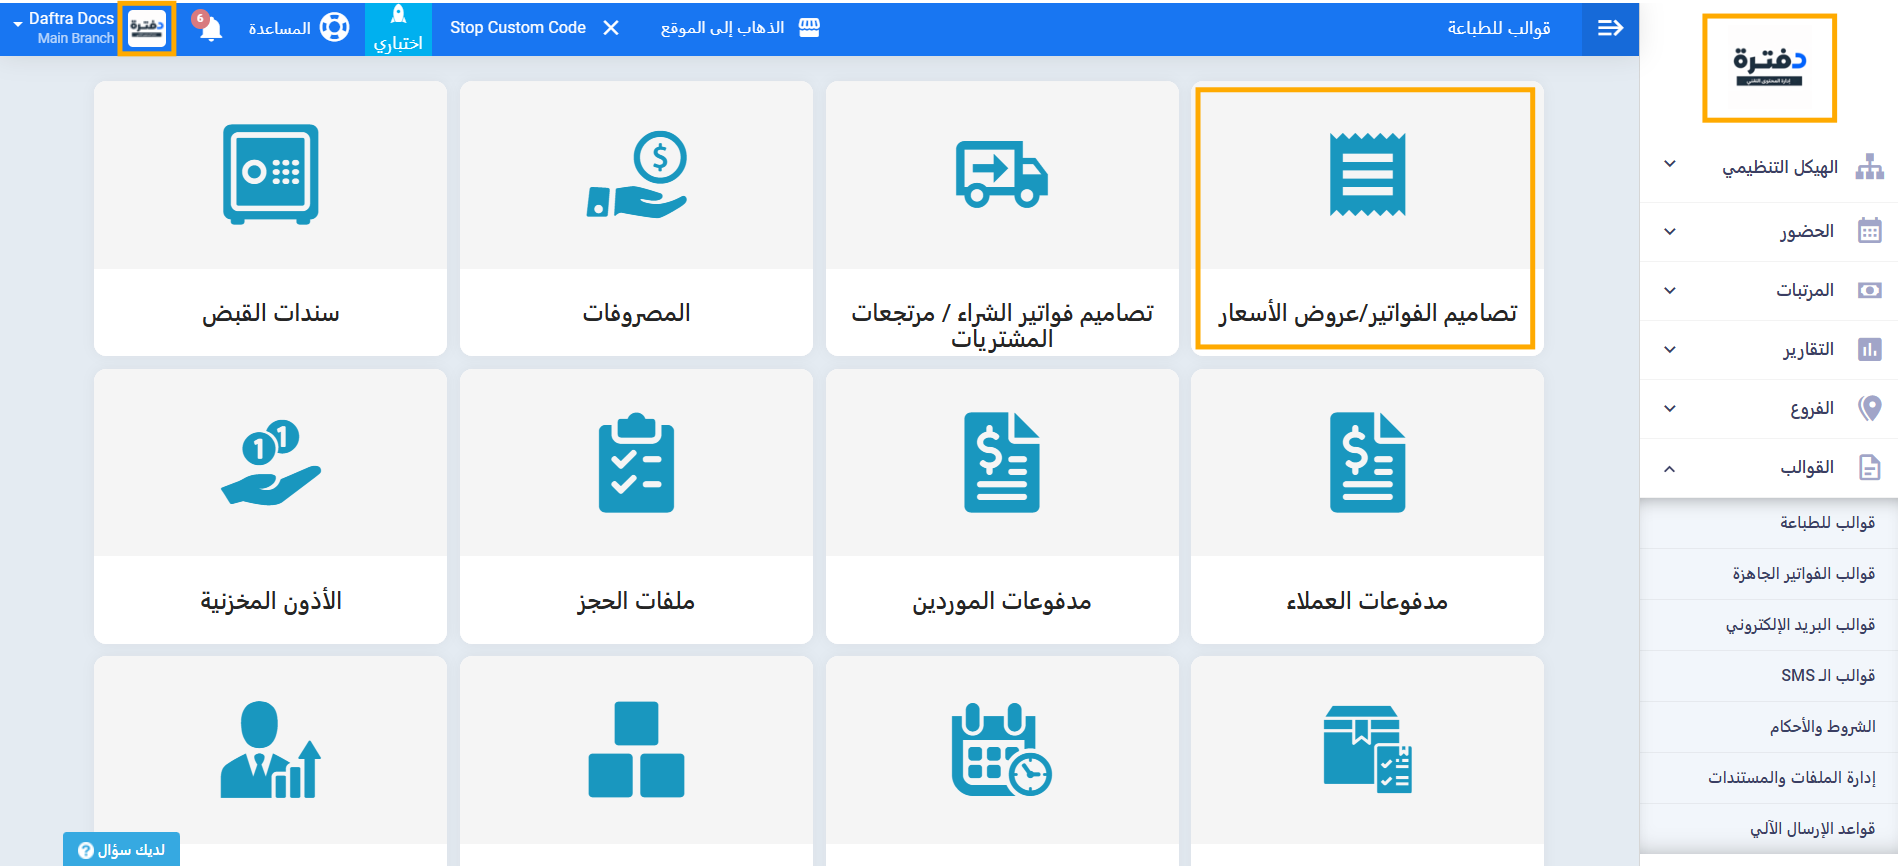Click the لديك سؤال help button
1898x866 pixels.
coord(121,849)
